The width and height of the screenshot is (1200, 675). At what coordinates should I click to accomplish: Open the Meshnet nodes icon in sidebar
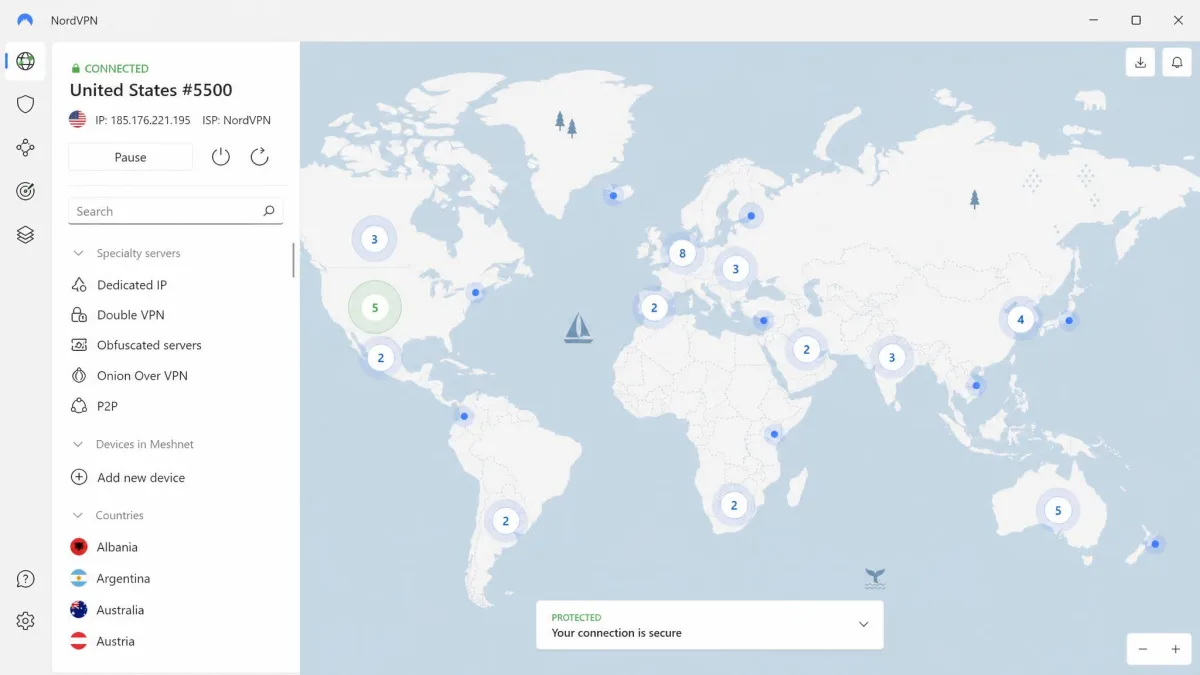[26, 148]
